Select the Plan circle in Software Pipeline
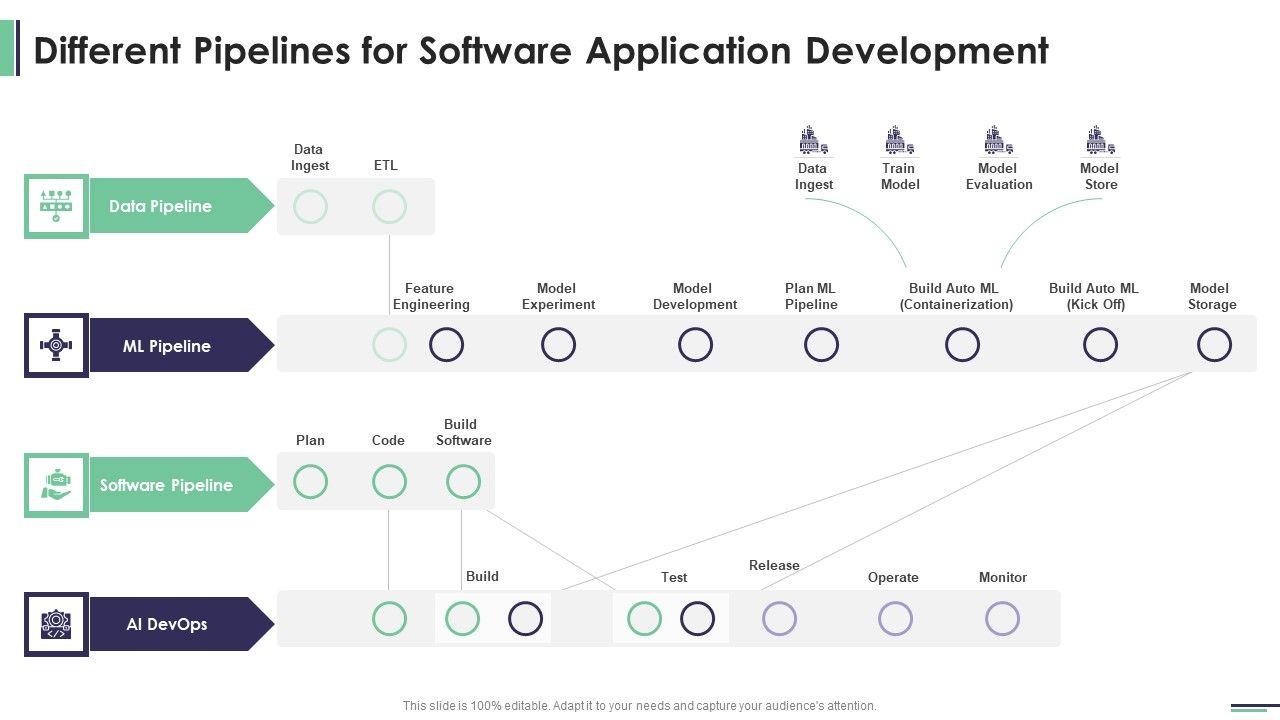Image resolution: width=1280 pixels, height=720 pixels. pos(310,482)
